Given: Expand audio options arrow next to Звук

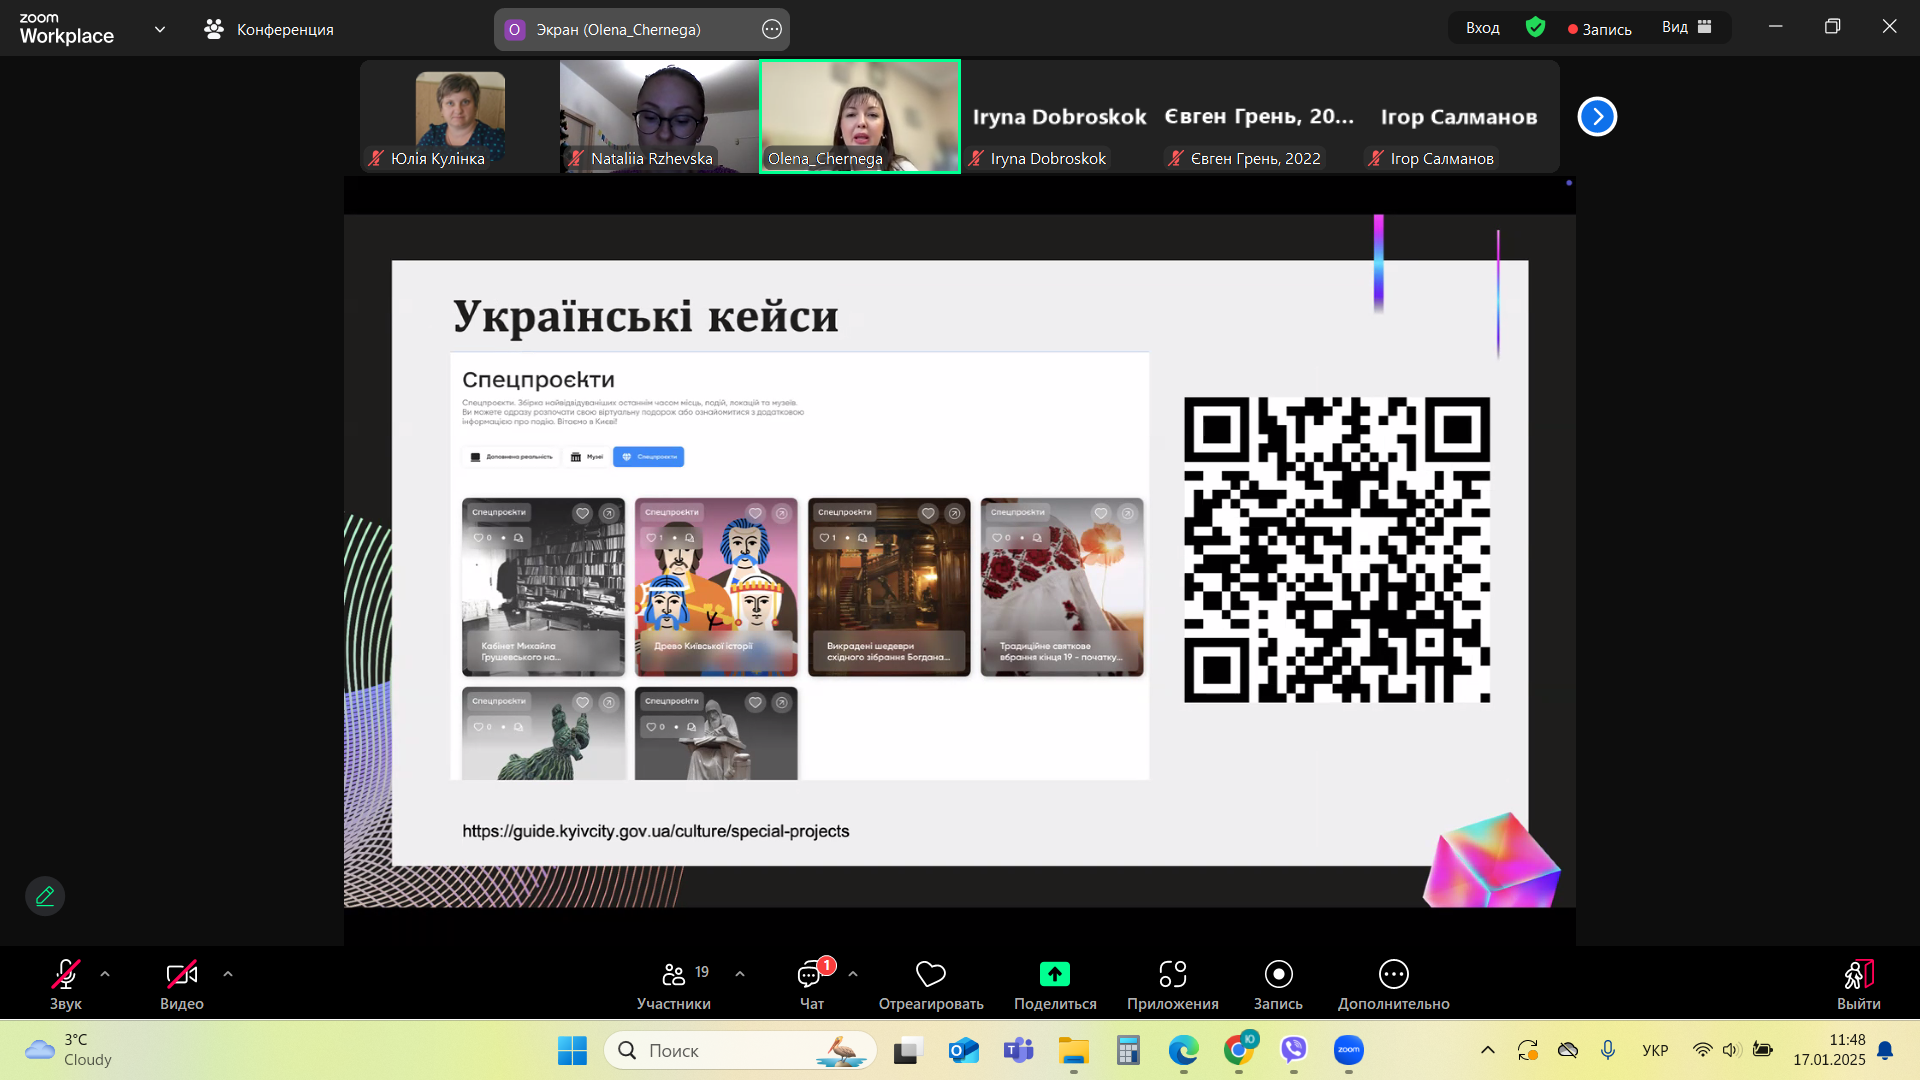Looking at the screenshot, I should pos(105,974).
